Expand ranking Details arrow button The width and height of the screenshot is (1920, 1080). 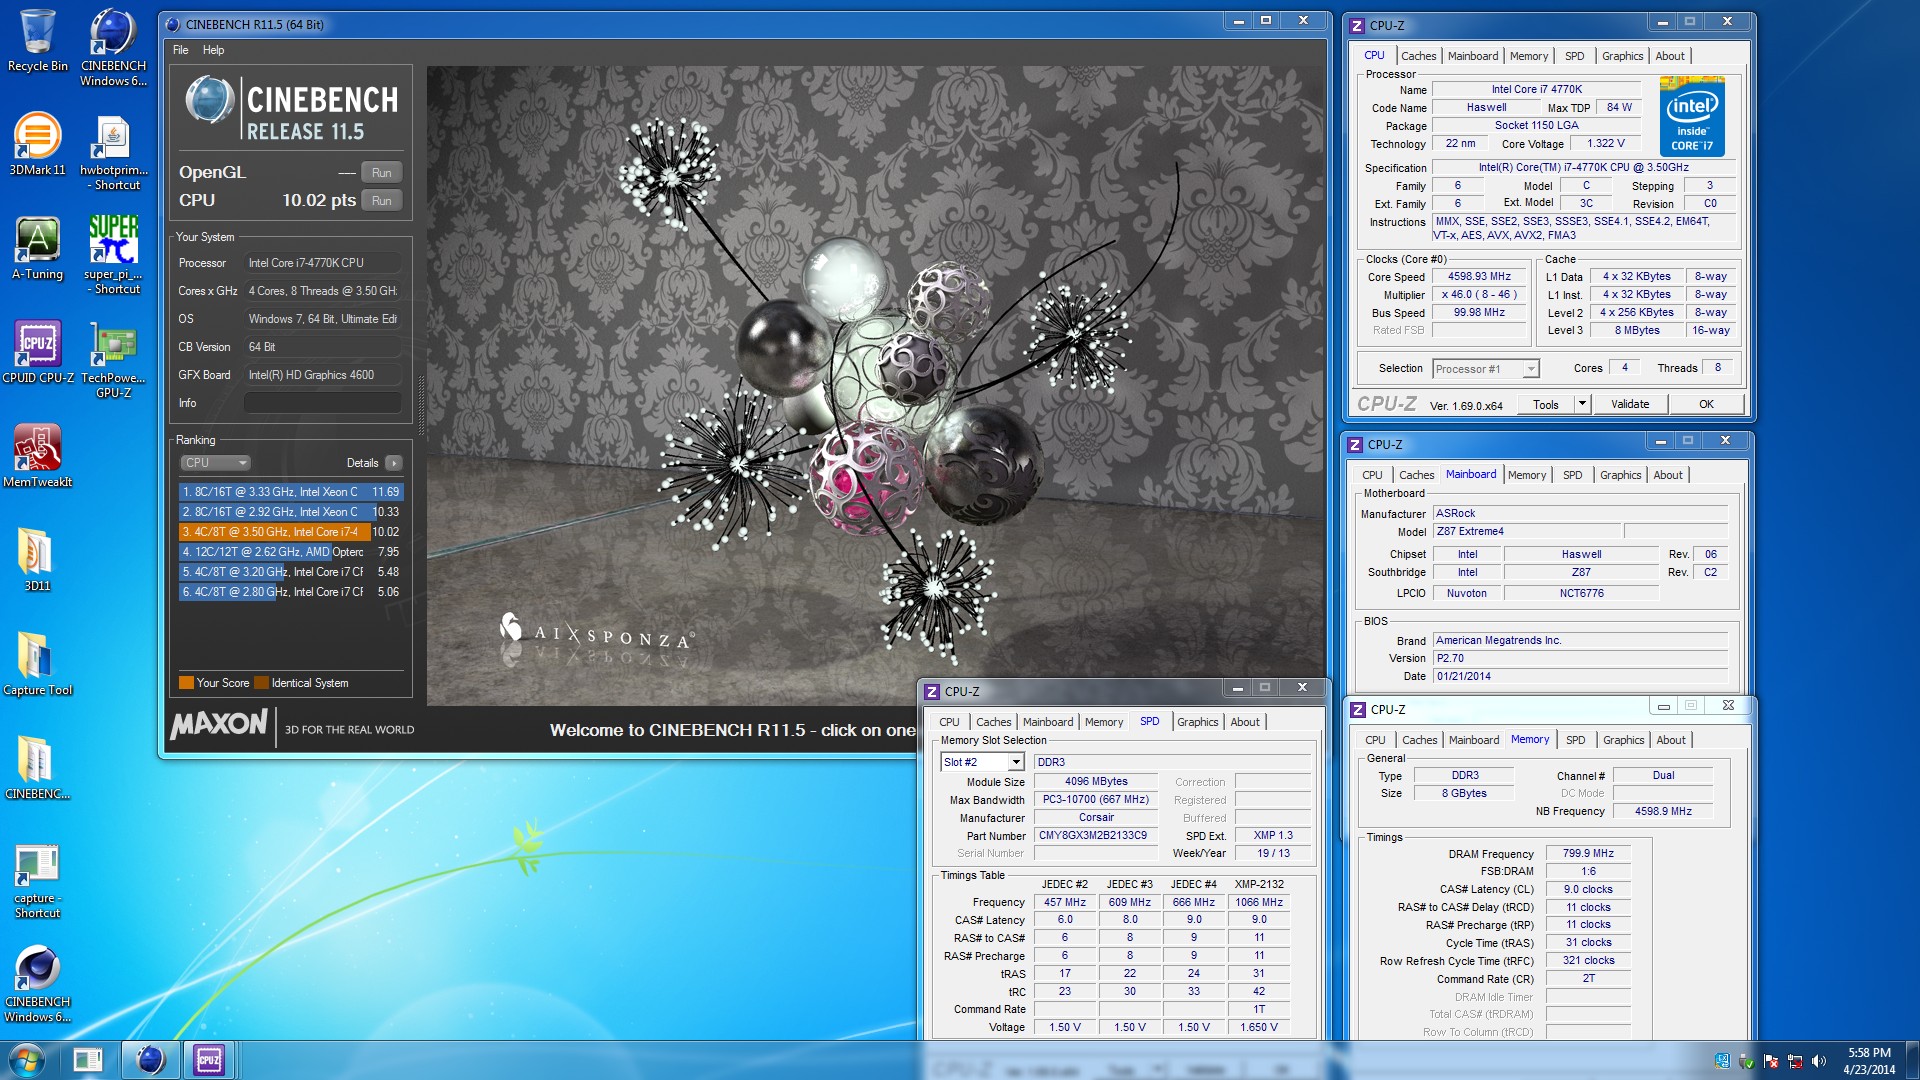[x=394, y=463]
